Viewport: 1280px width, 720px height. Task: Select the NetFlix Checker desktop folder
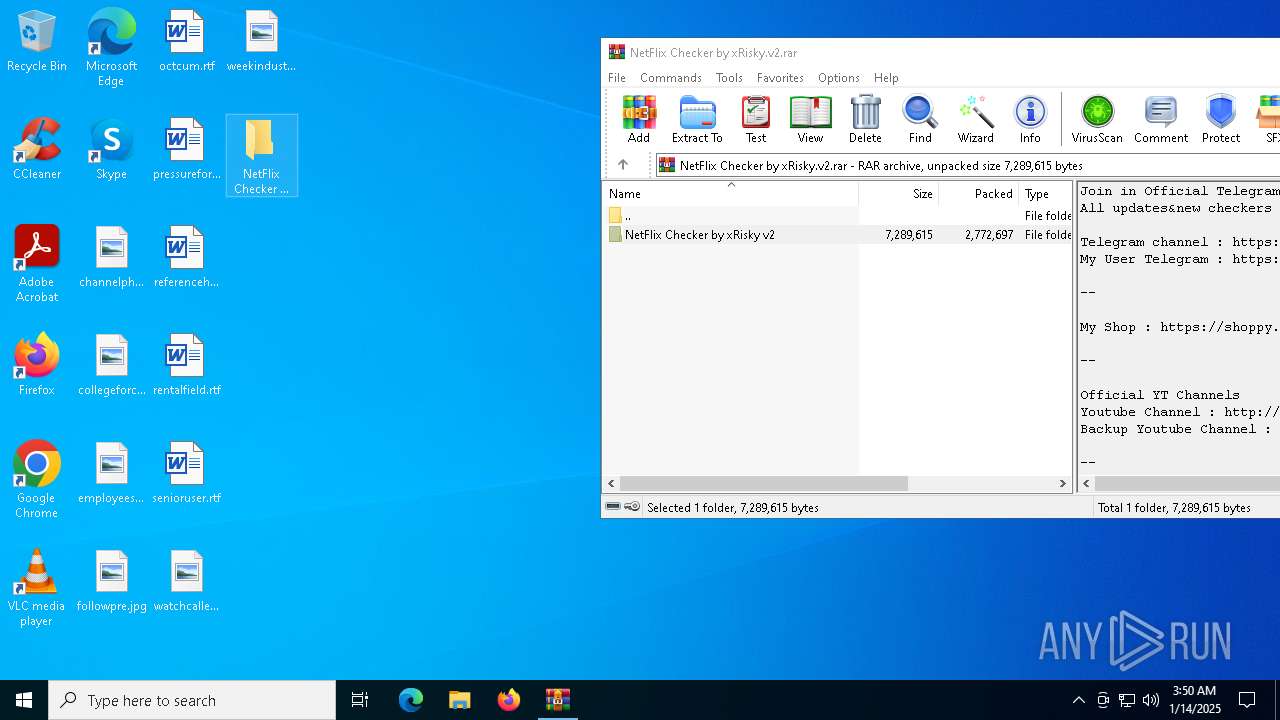[x=261, y=156]
